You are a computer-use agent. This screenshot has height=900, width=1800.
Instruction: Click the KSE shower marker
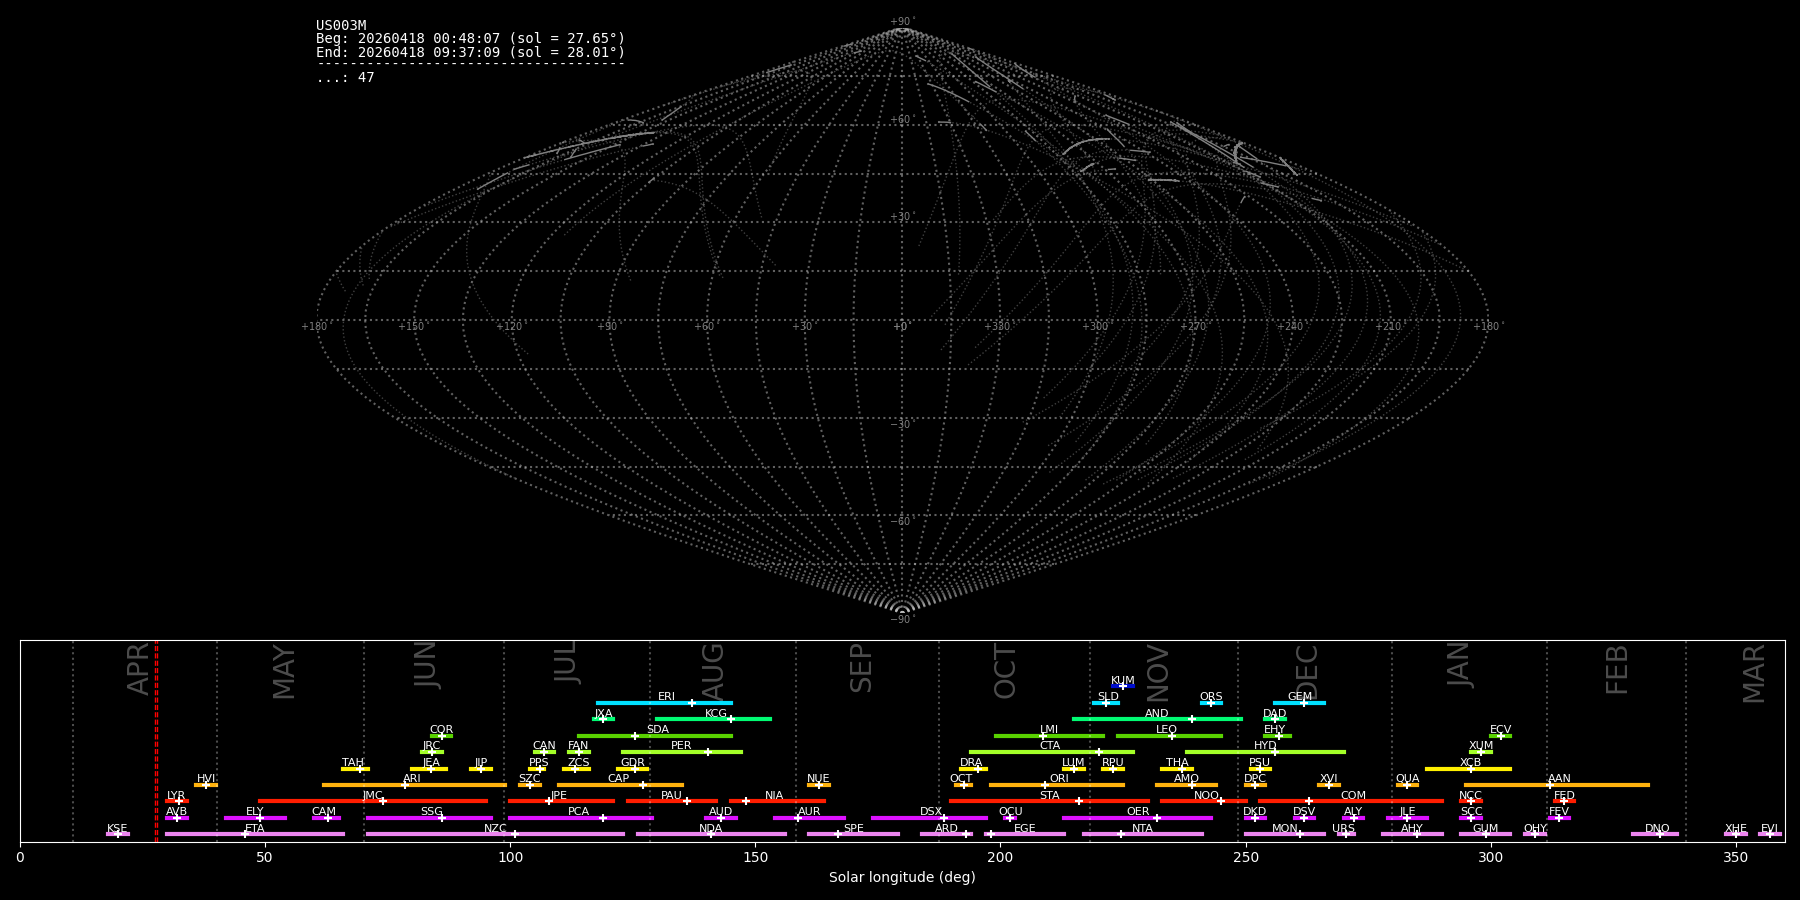[117, 834]
